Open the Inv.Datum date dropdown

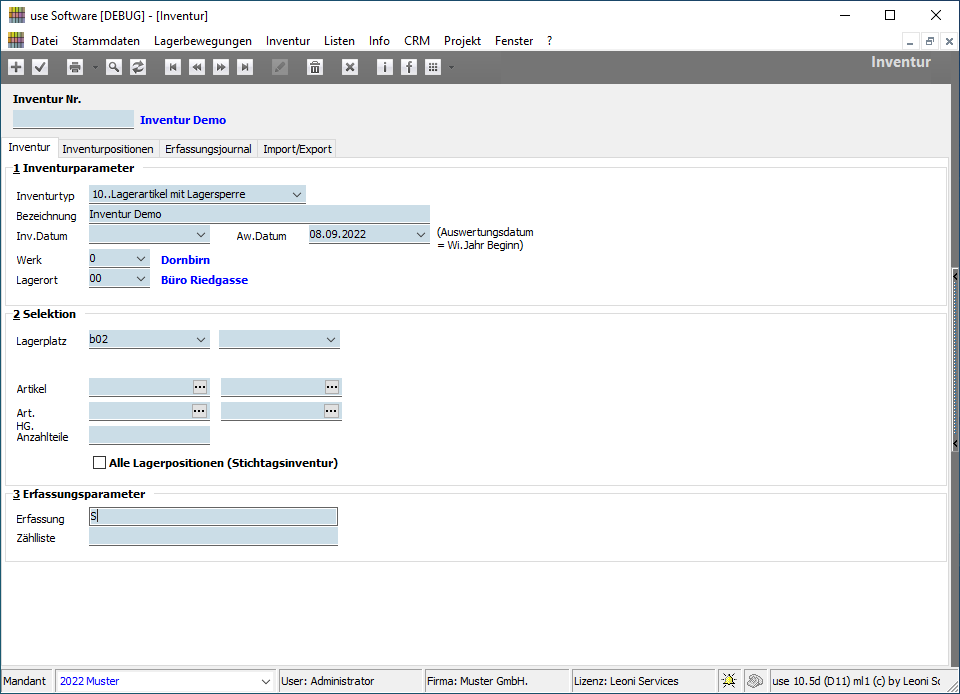(201, 234)
